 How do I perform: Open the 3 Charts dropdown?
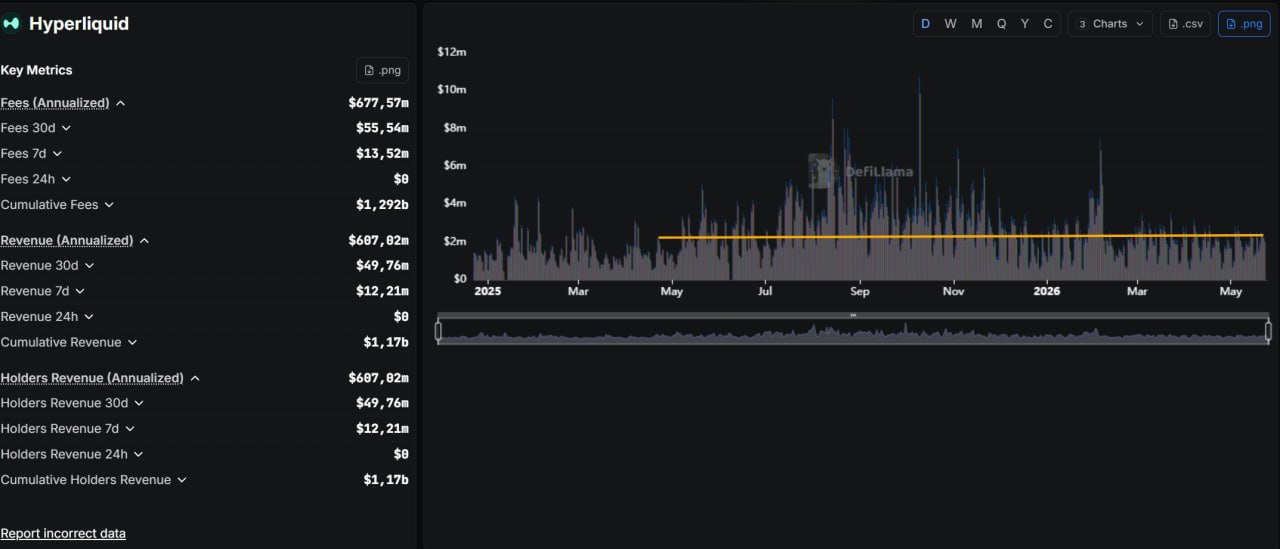click(1110, 24)
